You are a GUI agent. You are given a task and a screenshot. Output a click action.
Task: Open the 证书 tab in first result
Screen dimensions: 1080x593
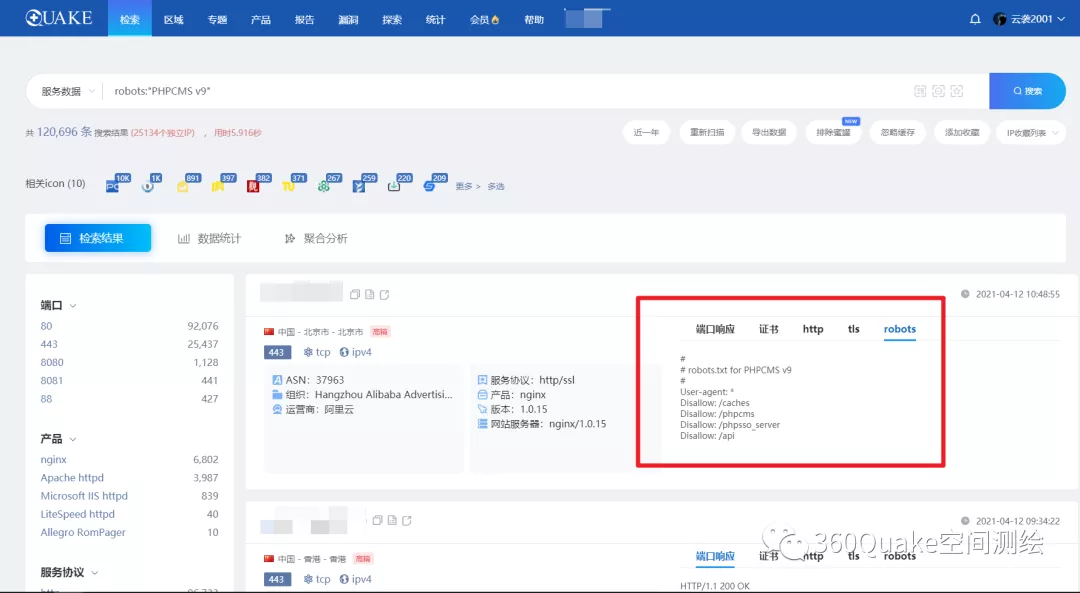point(768,329)
